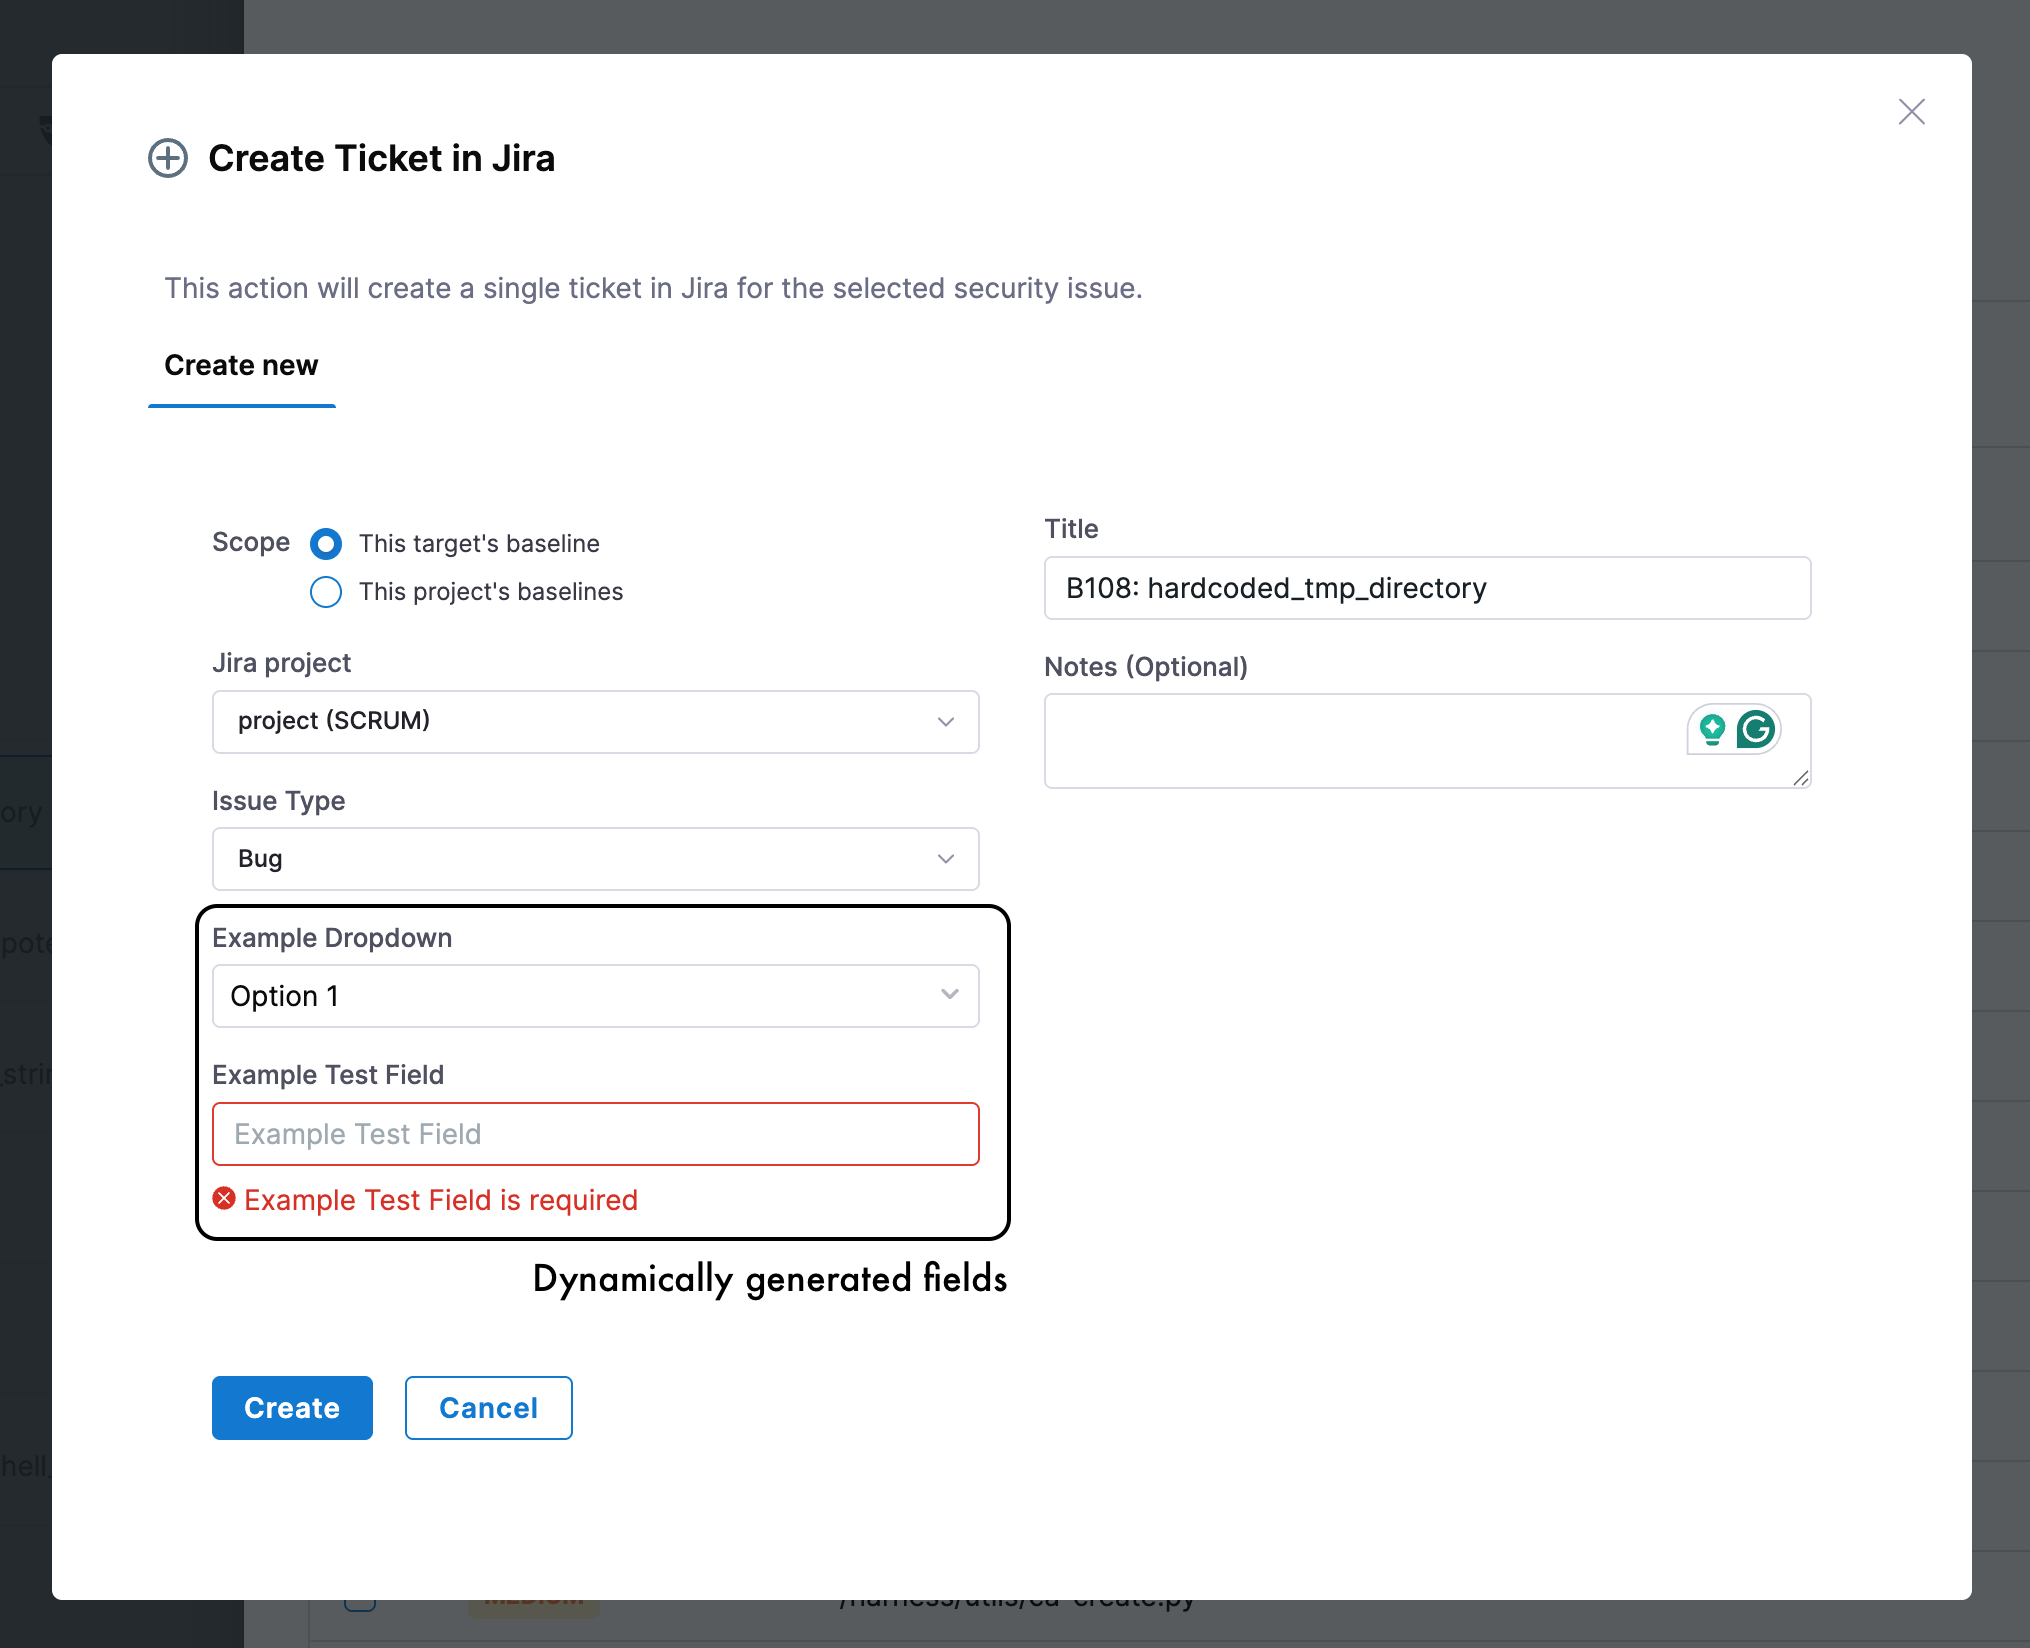This screenshot has height=1648, width=2030.
Task: Click the chevron arrow on Jira project field
Action: (945, 721)
